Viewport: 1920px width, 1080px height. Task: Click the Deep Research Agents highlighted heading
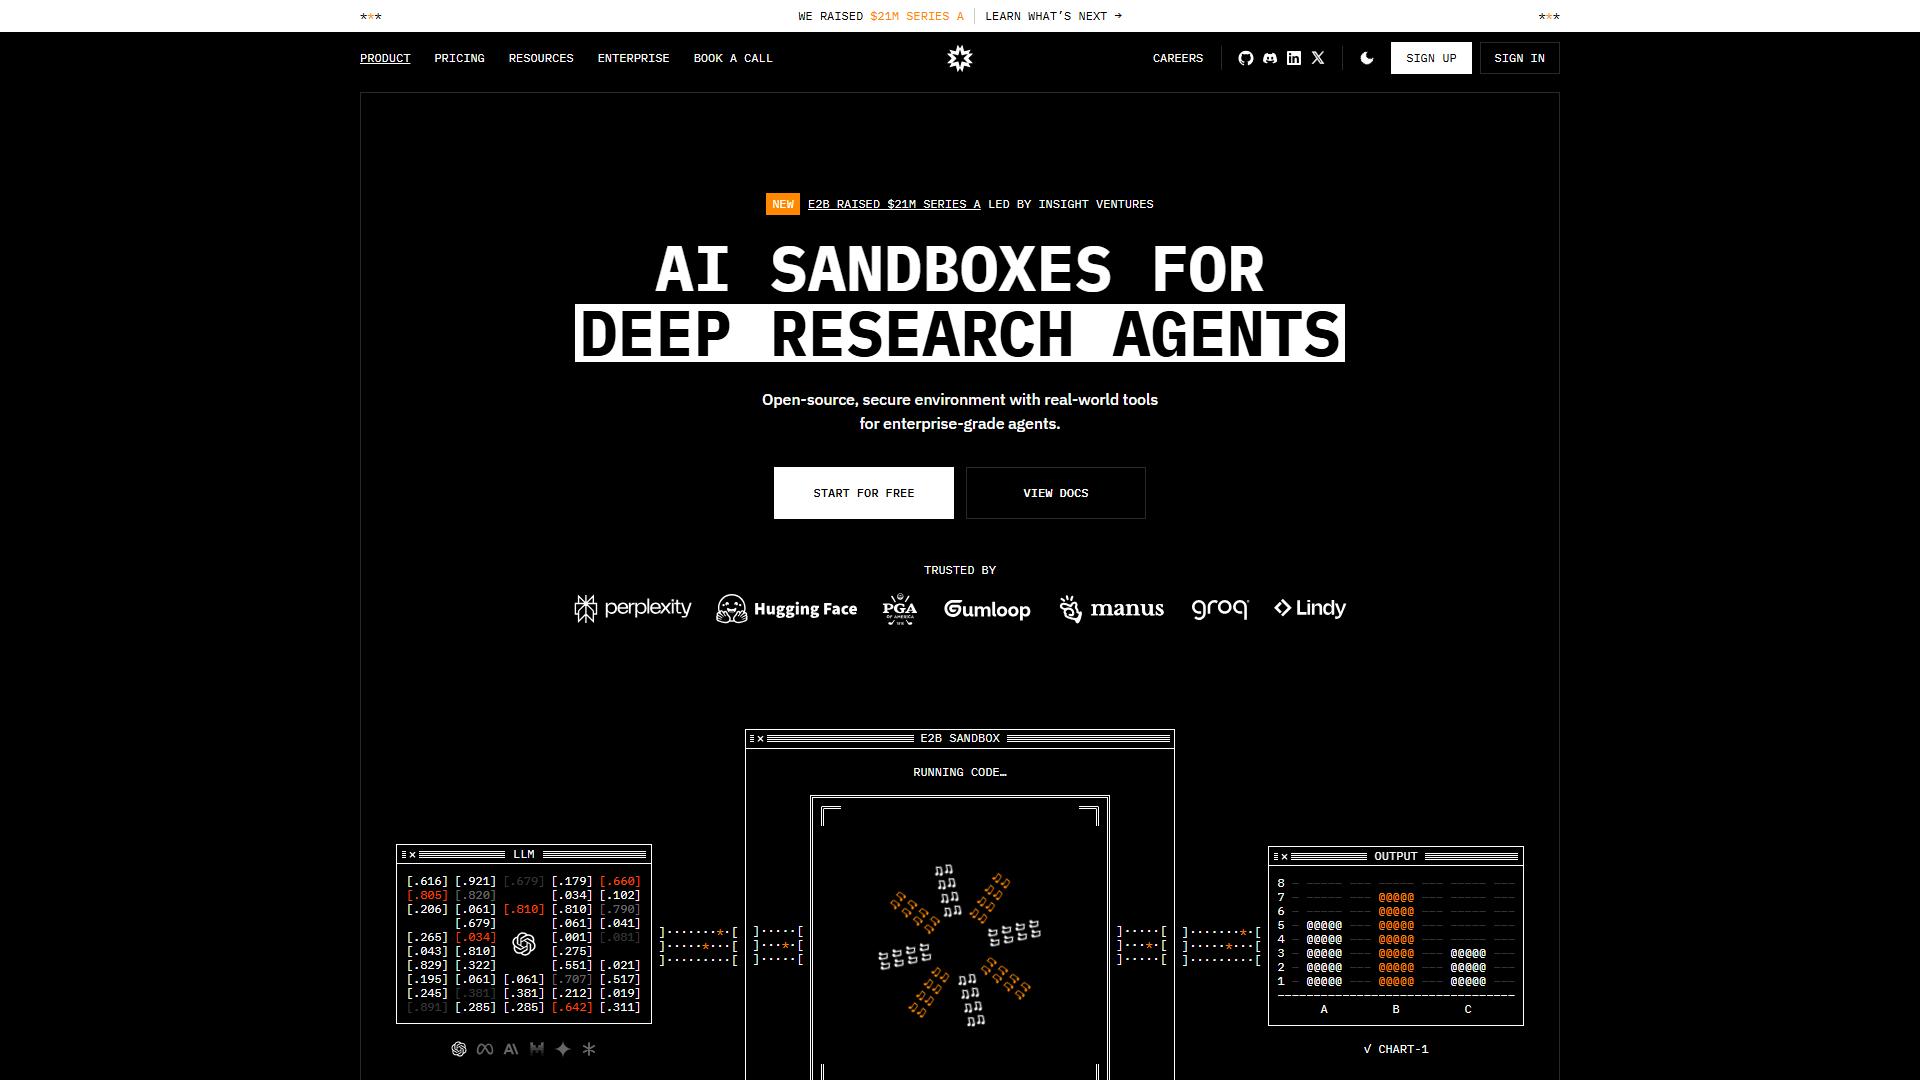tap(960, 333)
